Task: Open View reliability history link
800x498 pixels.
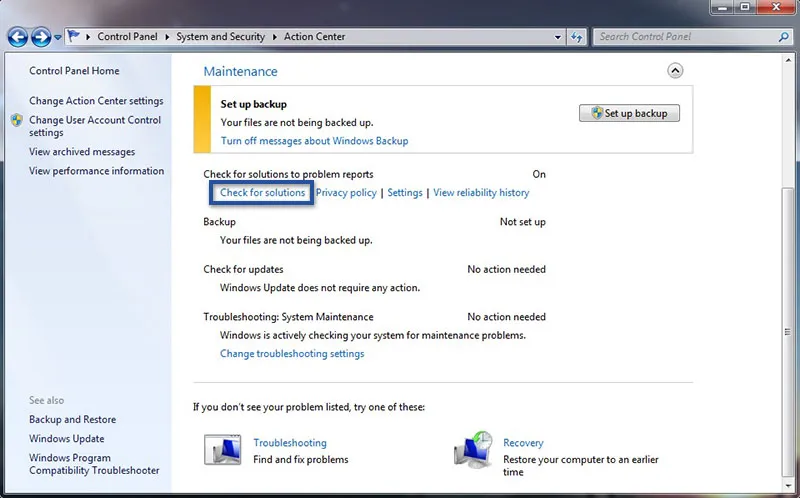Action: (x=481, y=192)
